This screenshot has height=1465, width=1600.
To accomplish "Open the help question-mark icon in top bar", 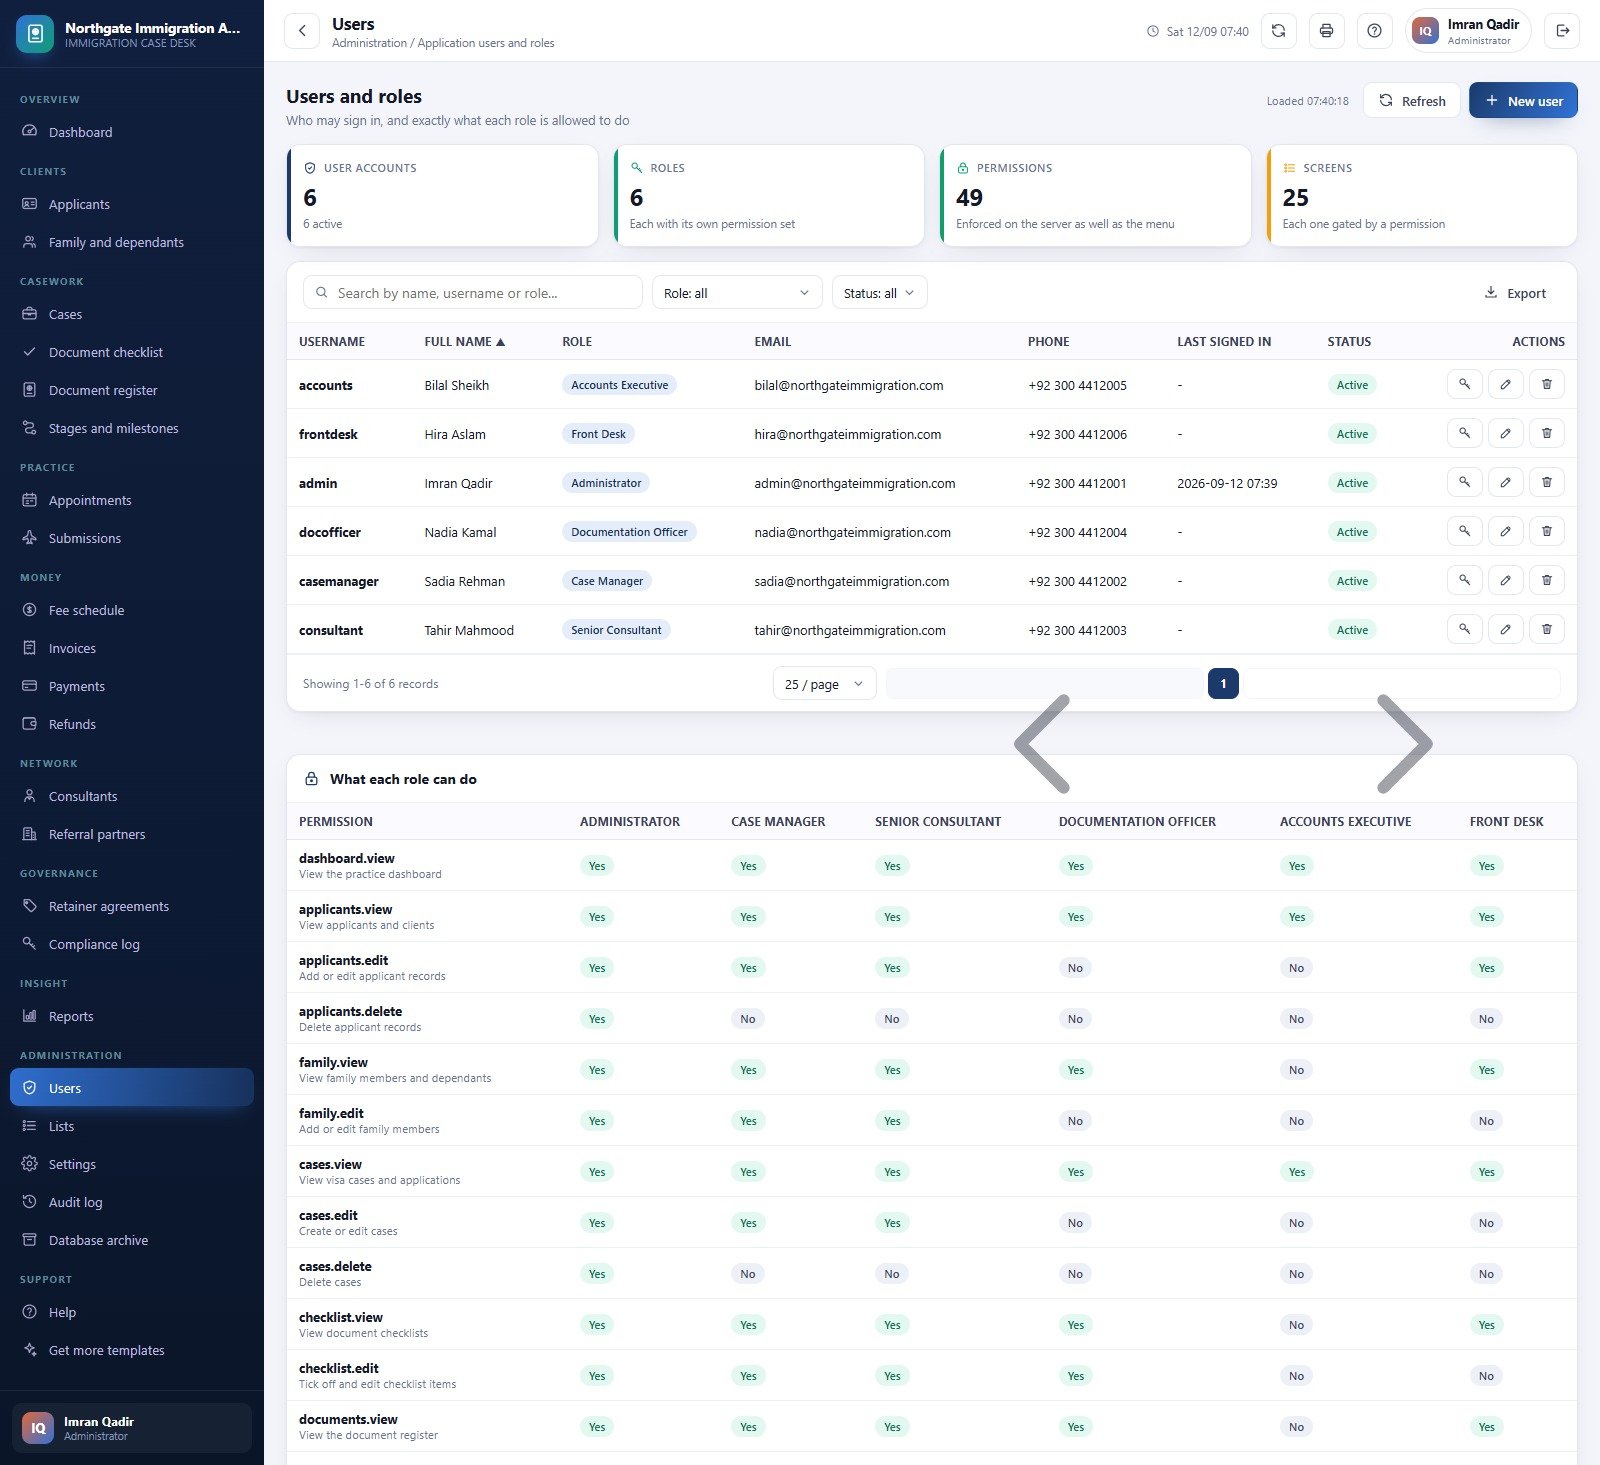I will click(x=1374, y=31).
